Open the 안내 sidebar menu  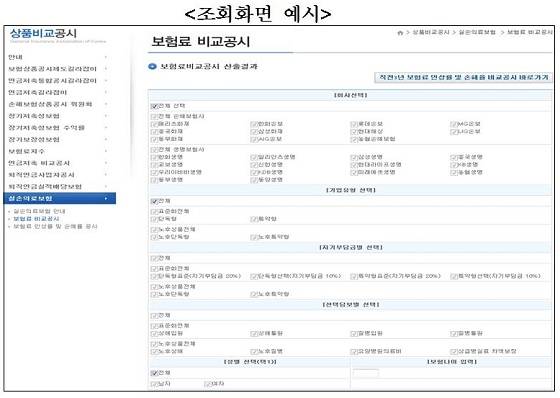coord(15,57)
